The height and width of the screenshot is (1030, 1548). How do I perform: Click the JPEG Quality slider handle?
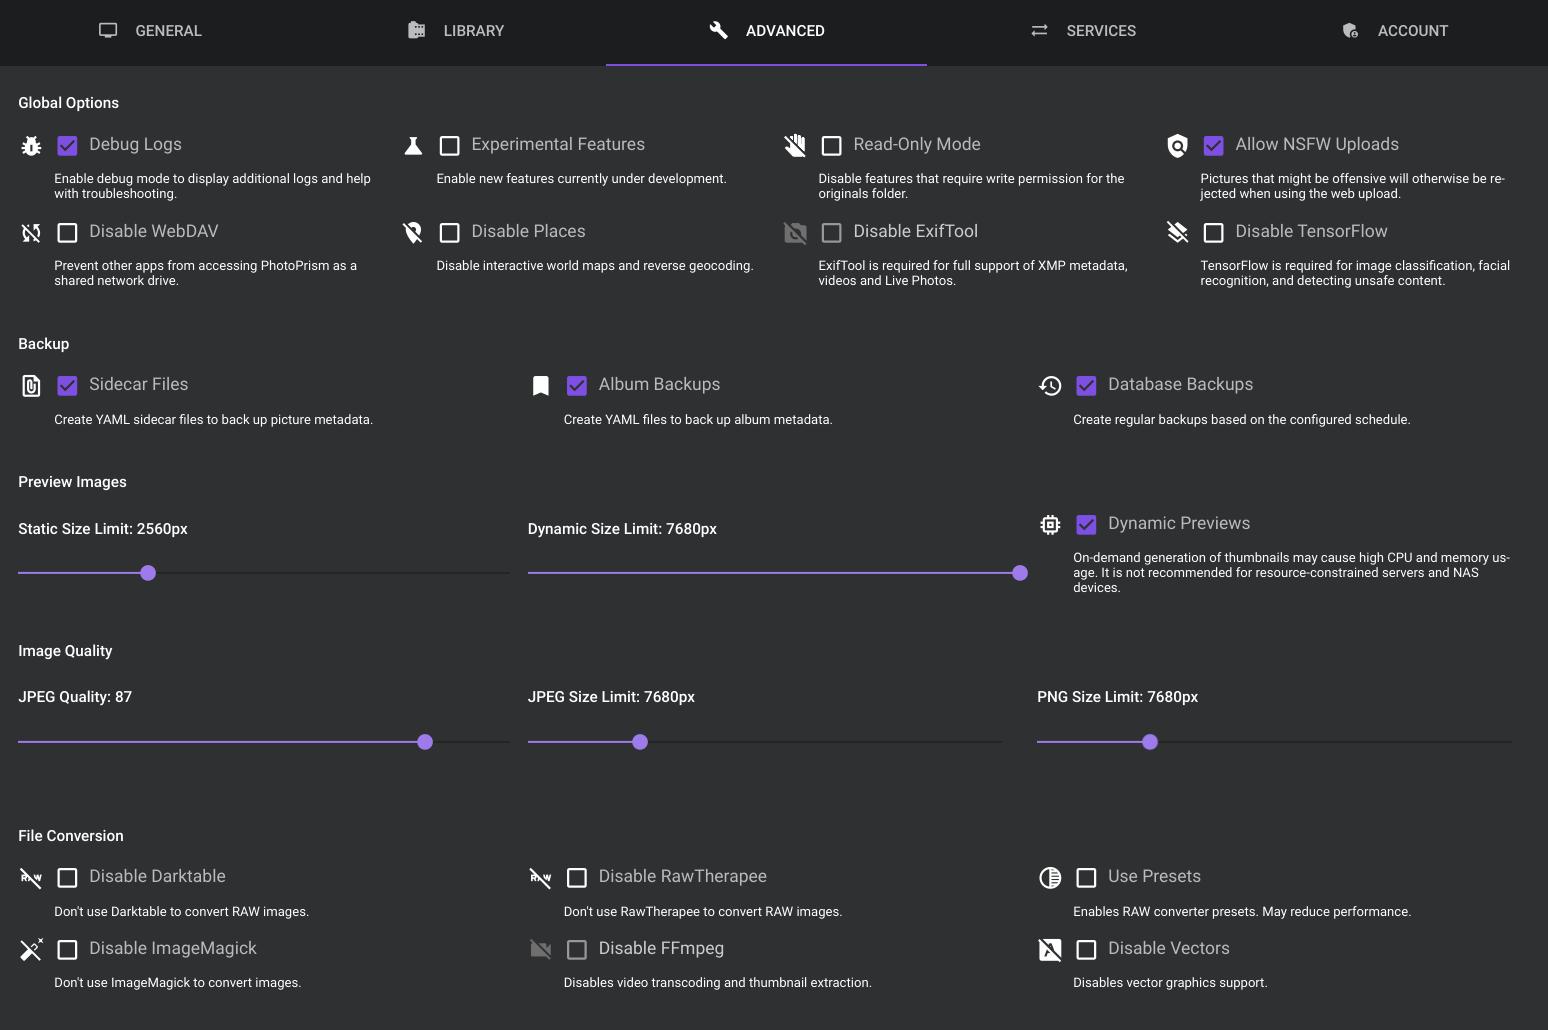point(425,742)
